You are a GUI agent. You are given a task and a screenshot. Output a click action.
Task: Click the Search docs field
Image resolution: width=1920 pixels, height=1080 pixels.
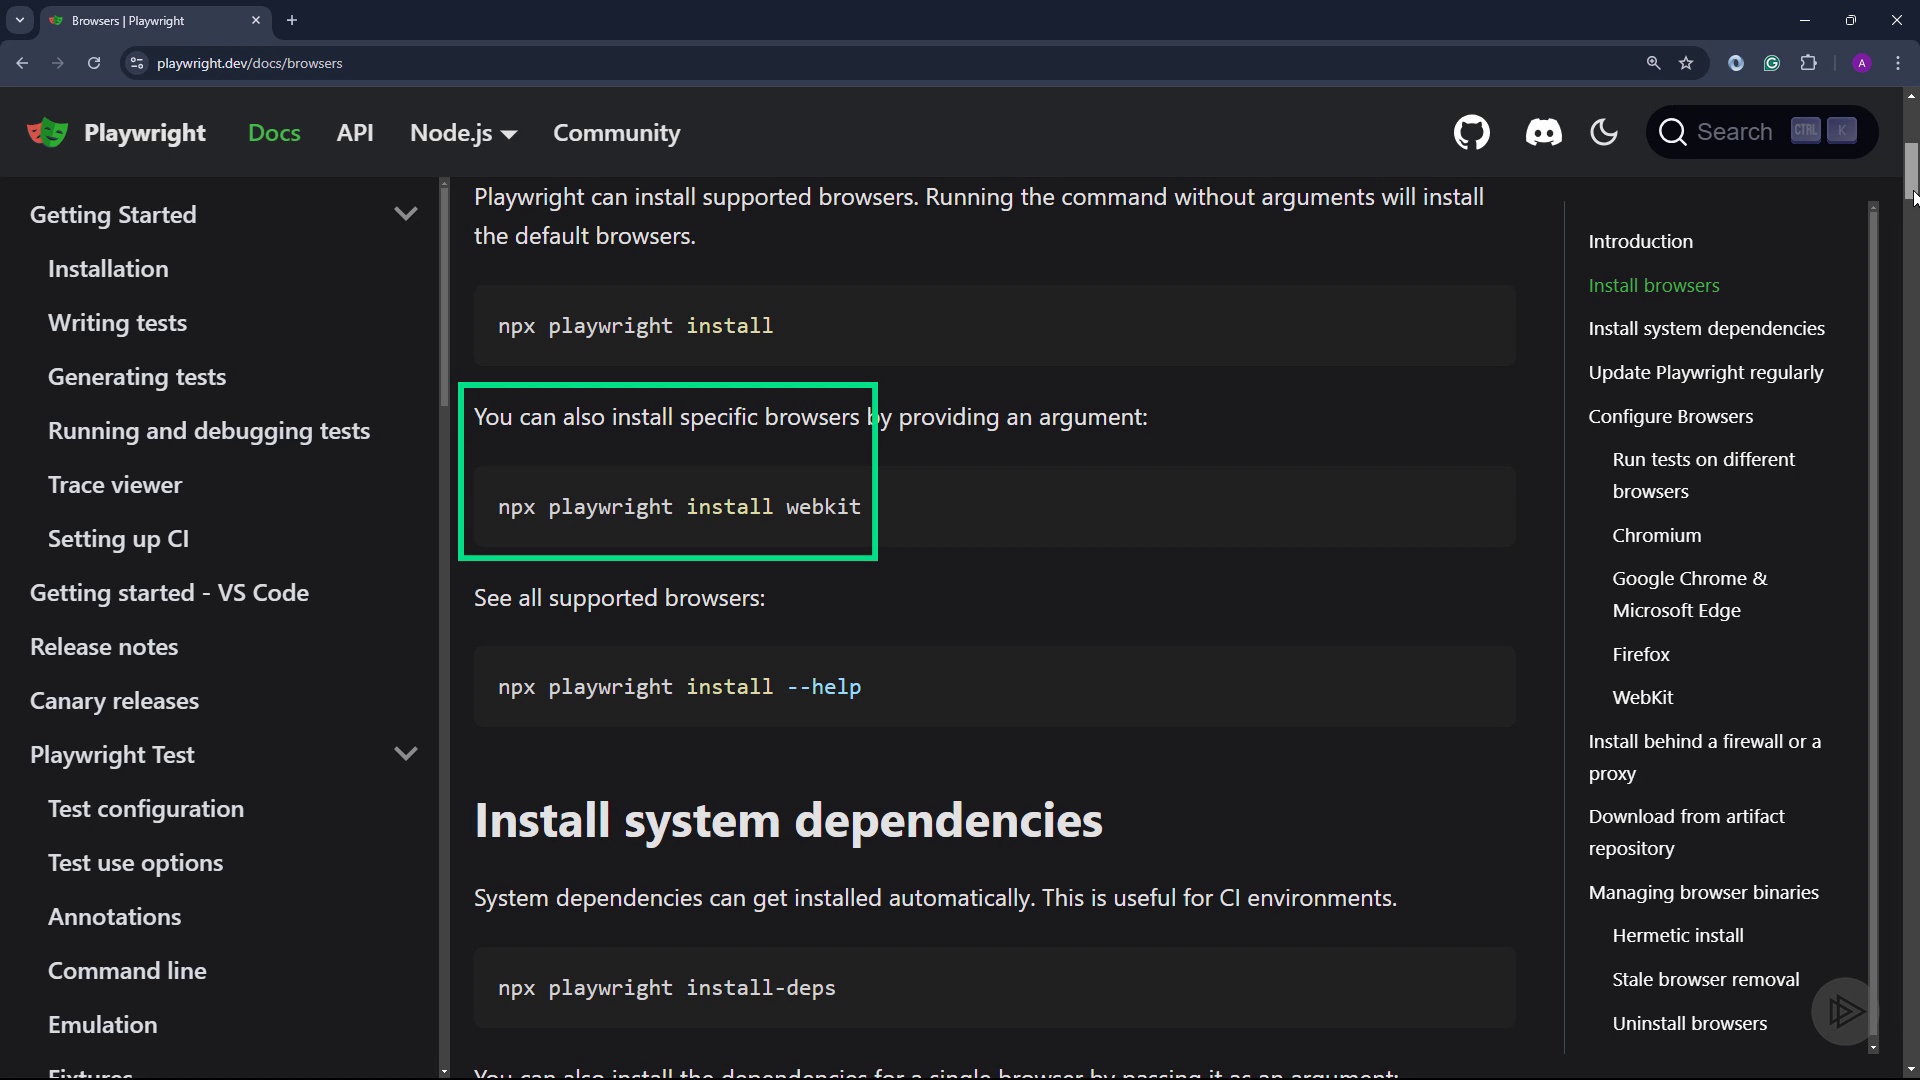click(x=1761, y=132)
